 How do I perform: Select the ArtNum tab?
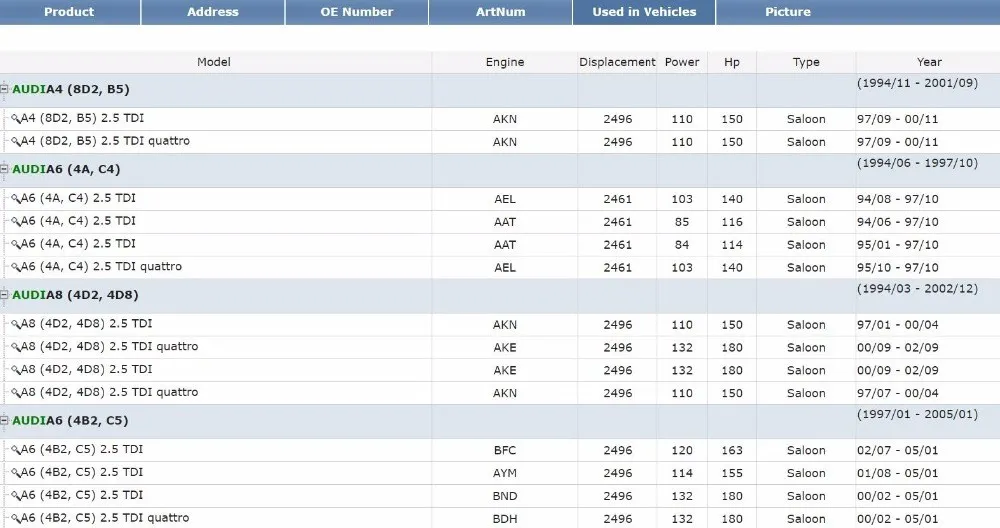[x=501, y=12]
